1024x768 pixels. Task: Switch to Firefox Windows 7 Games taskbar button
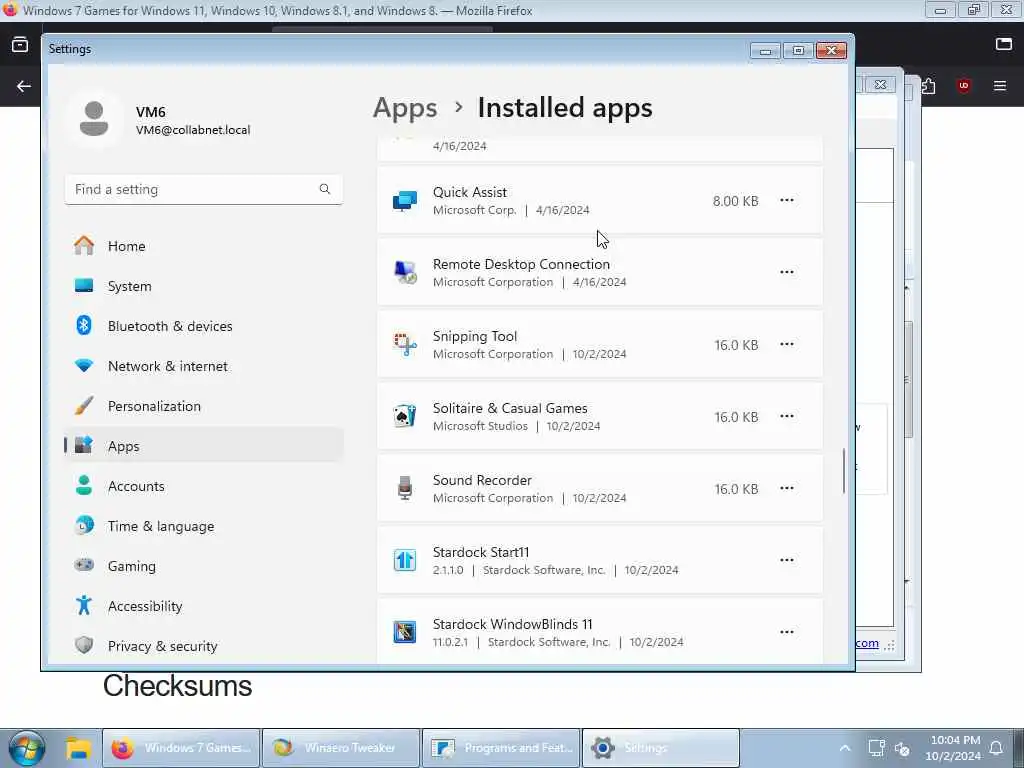[182, 748]
